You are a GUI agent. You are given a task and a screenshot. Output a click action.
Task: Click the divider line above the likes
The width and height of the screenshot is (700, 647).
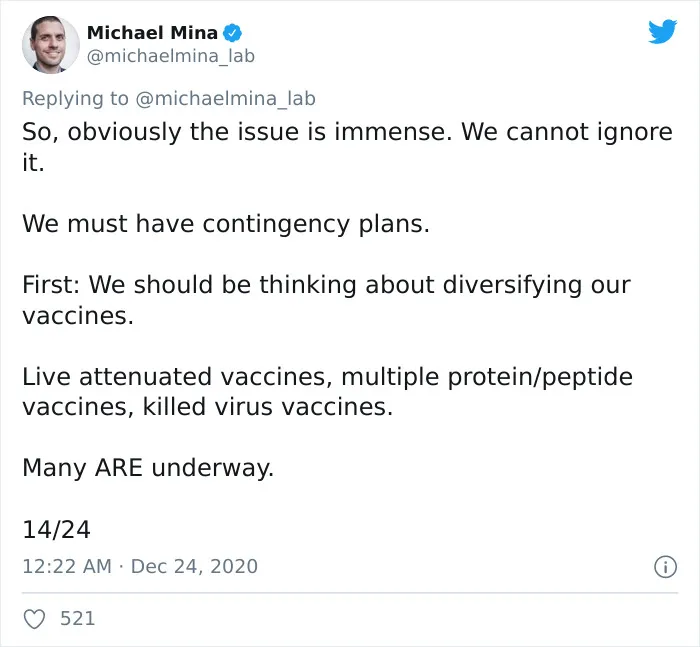tap(350, 593)
